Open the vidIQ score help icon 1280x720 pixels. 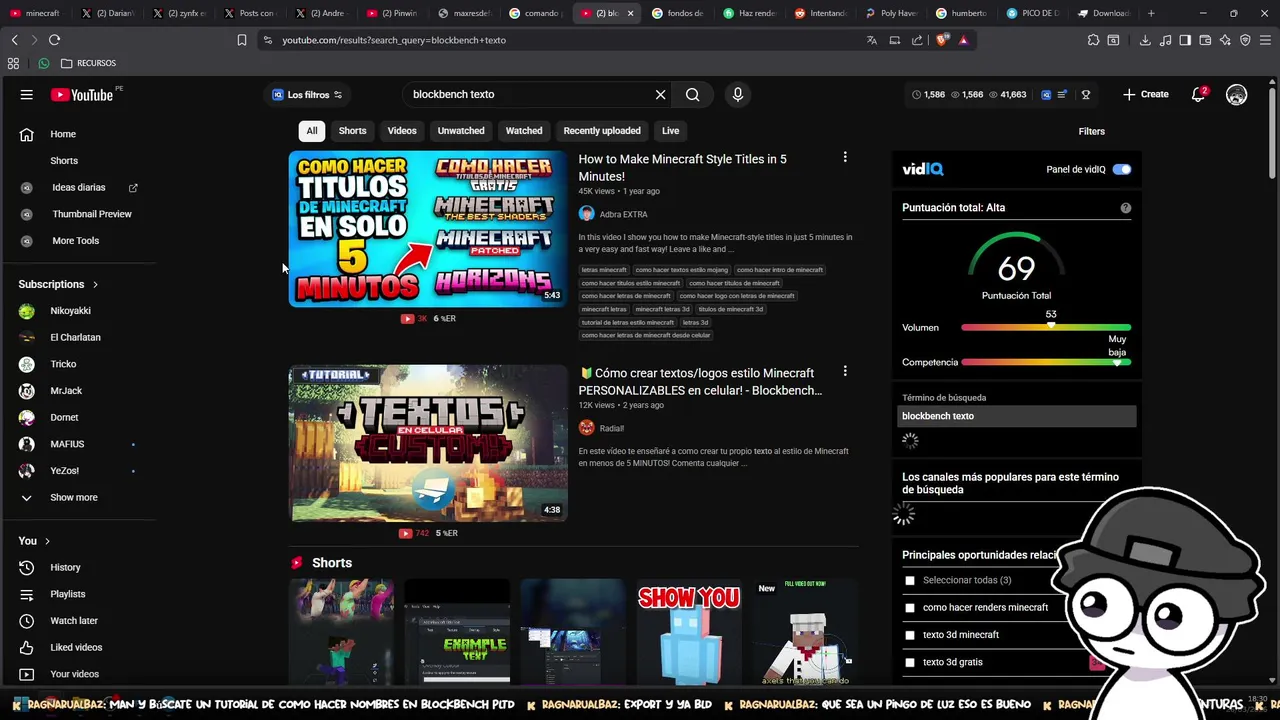(x=1126, y=208)
